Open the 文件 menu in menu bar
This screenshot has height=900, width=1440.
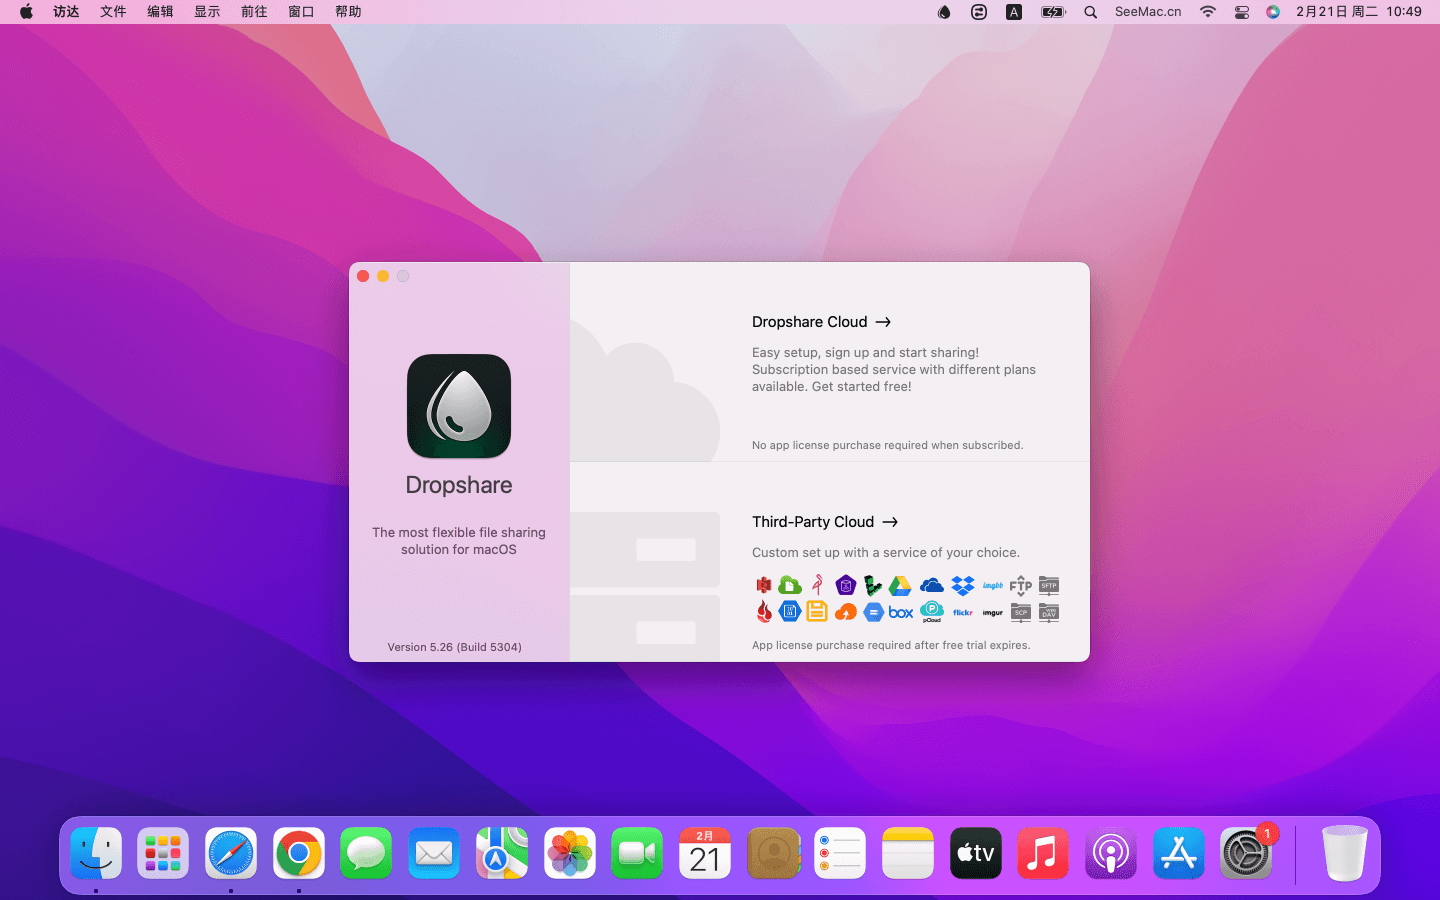click(x=113, y=12)
